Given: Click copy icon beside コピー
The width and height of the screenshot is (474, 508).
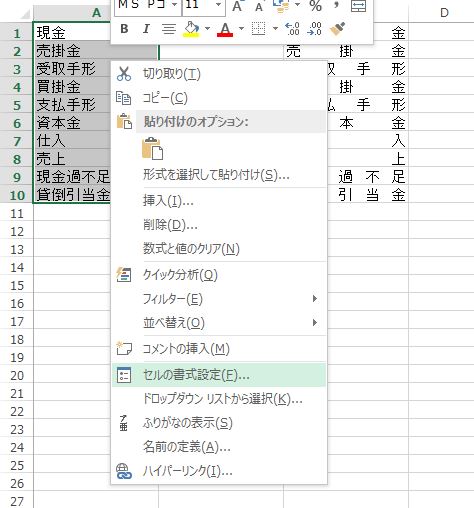Looking at the screenshot, I should [124, 98].
